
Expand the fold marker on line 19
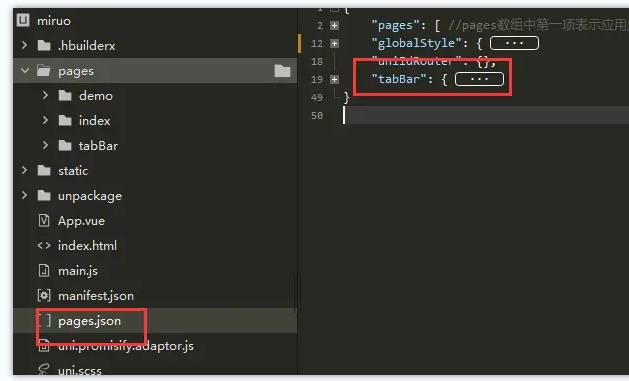point(334,79)
